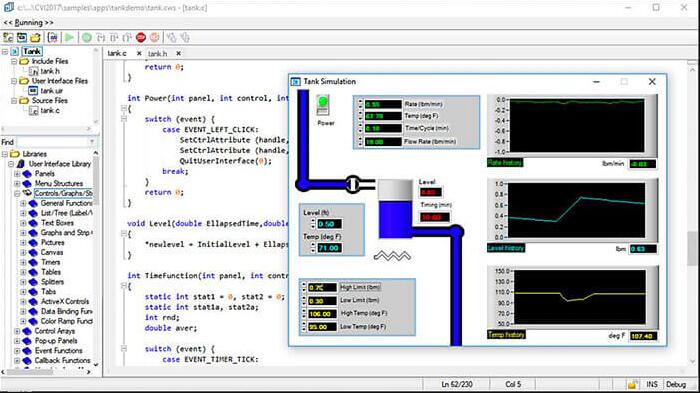Screen dimensions: 700x393
Task: Click the Find input field
Action: point(52,142)
